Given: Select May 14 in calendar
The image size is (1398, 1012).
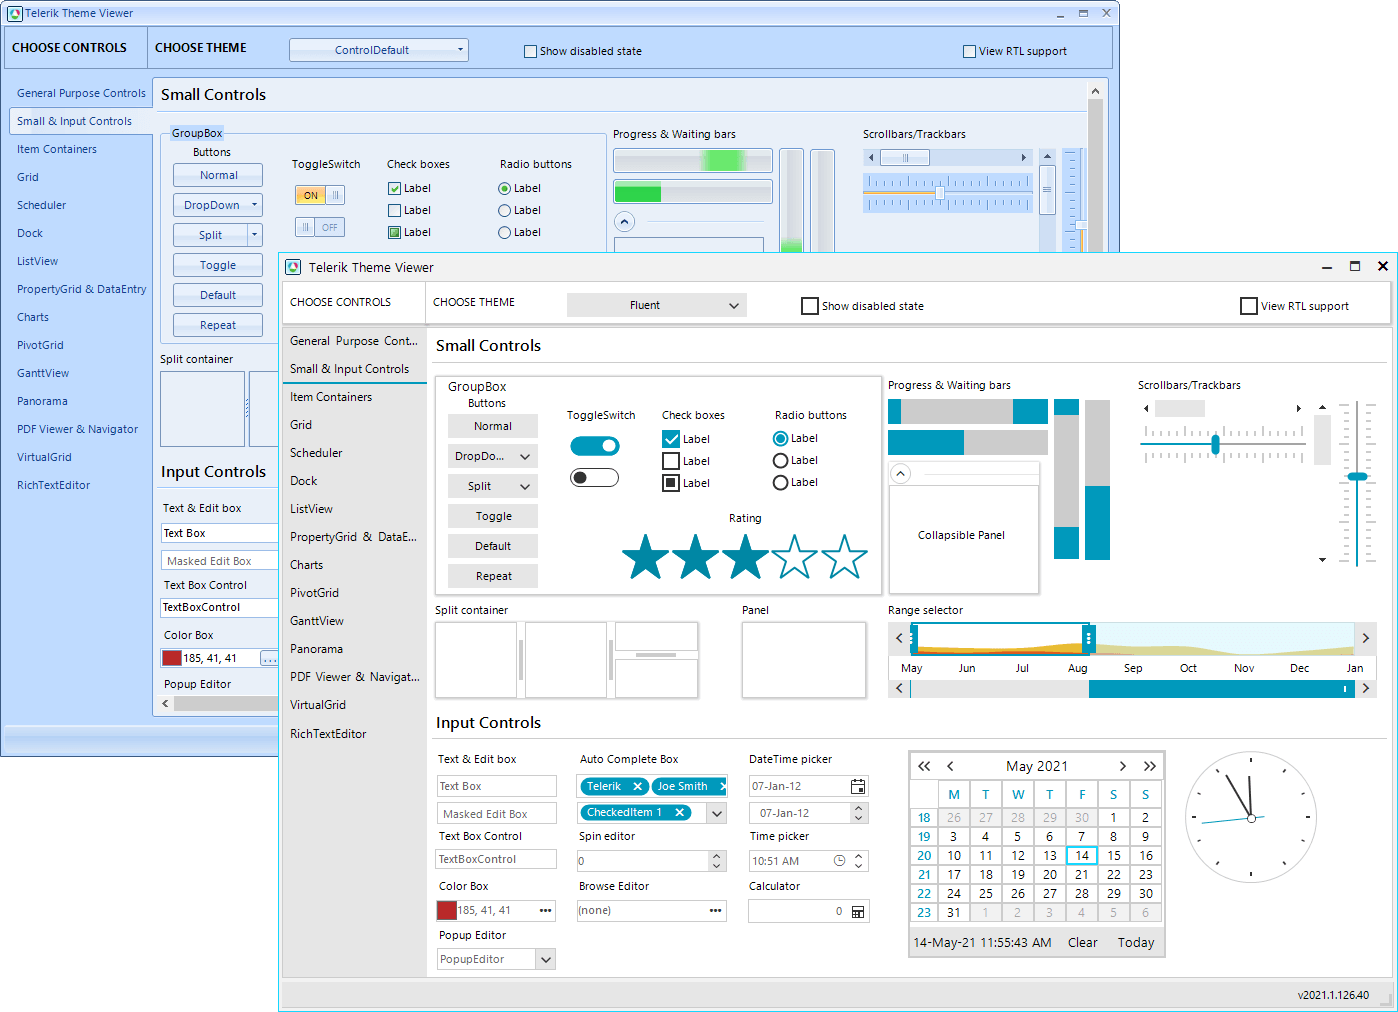Looking at the screenshot, I should click(1082, 855).
